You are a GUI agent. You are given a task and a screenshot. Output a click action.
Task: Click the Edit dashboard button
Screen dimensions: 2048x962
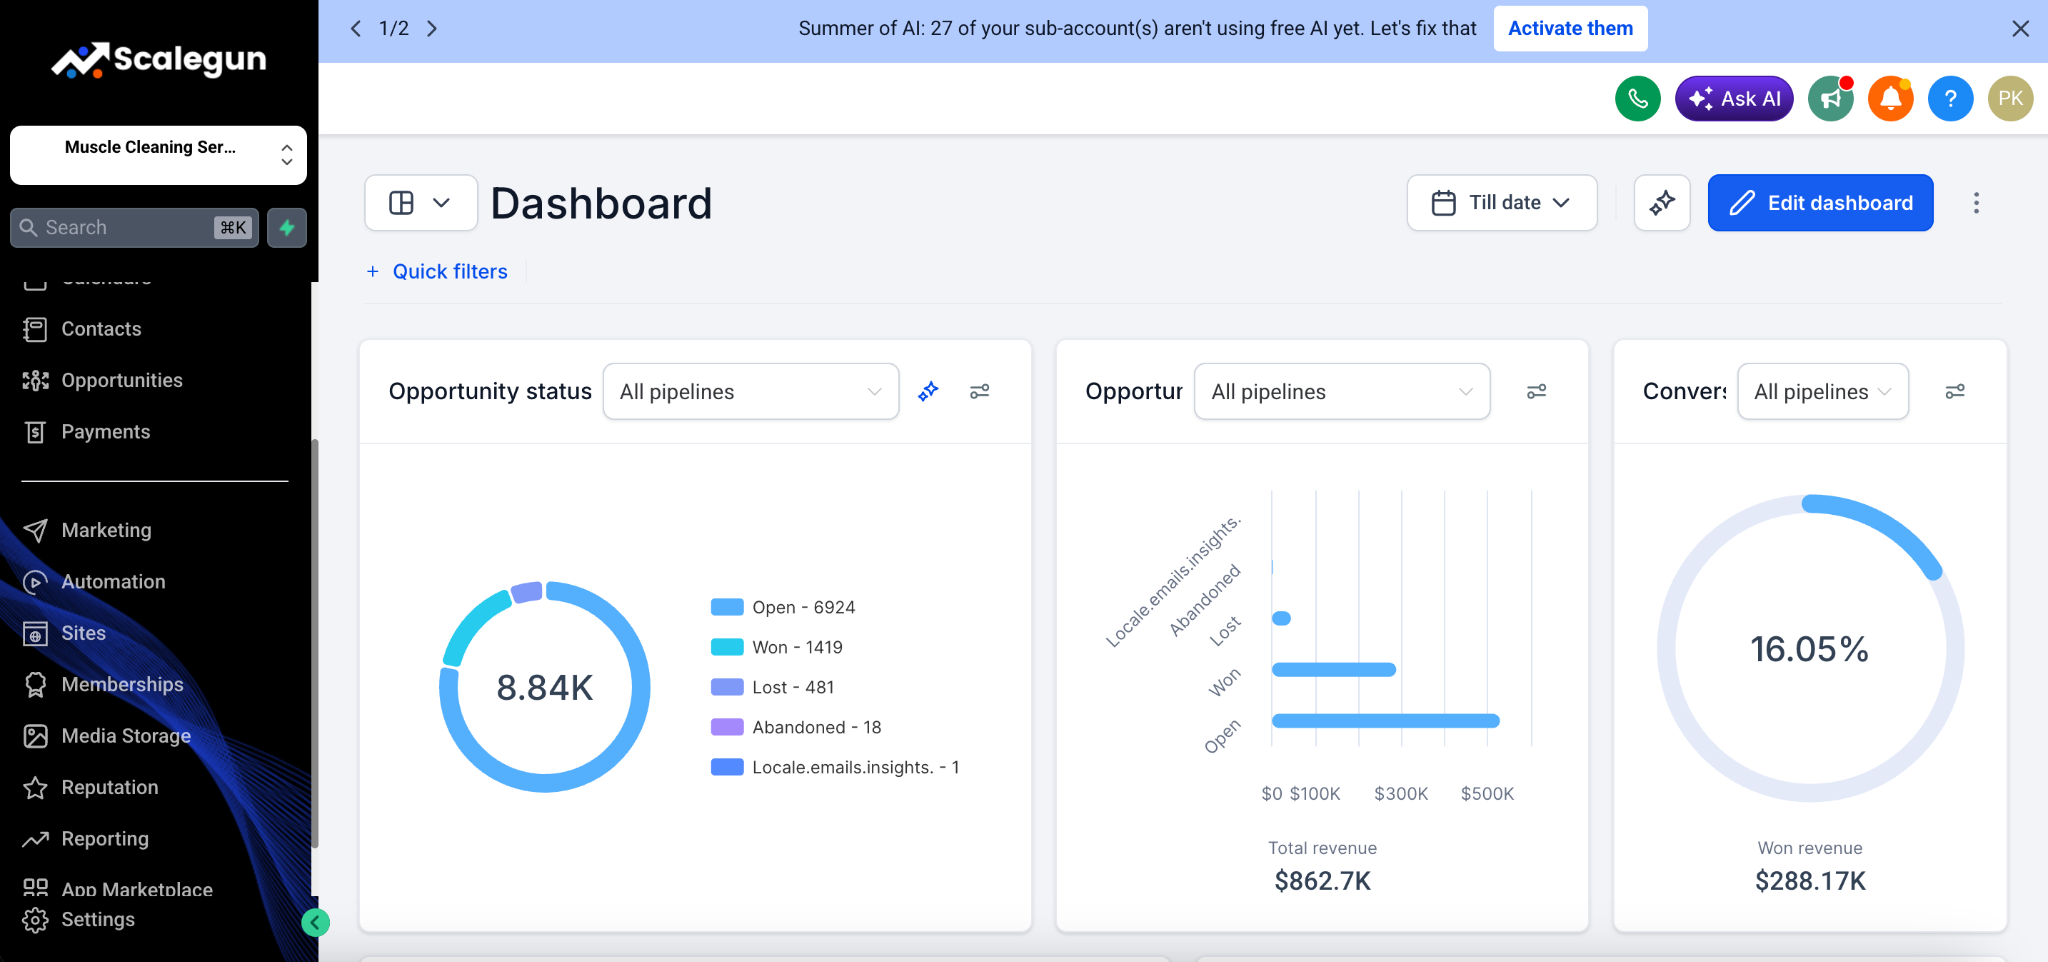[x=1820, y=203]
